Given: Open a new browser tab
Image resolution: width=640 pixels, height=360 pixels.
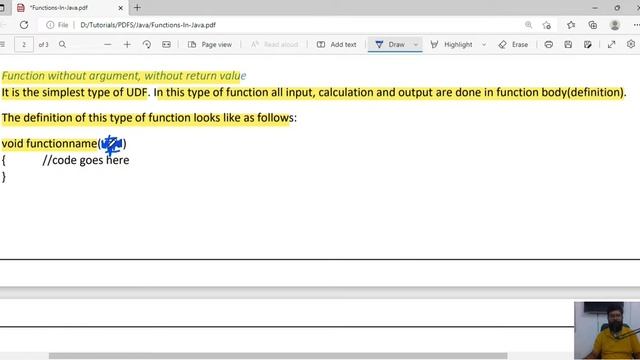Looking at the screenshot, I should tap(137, 7).
